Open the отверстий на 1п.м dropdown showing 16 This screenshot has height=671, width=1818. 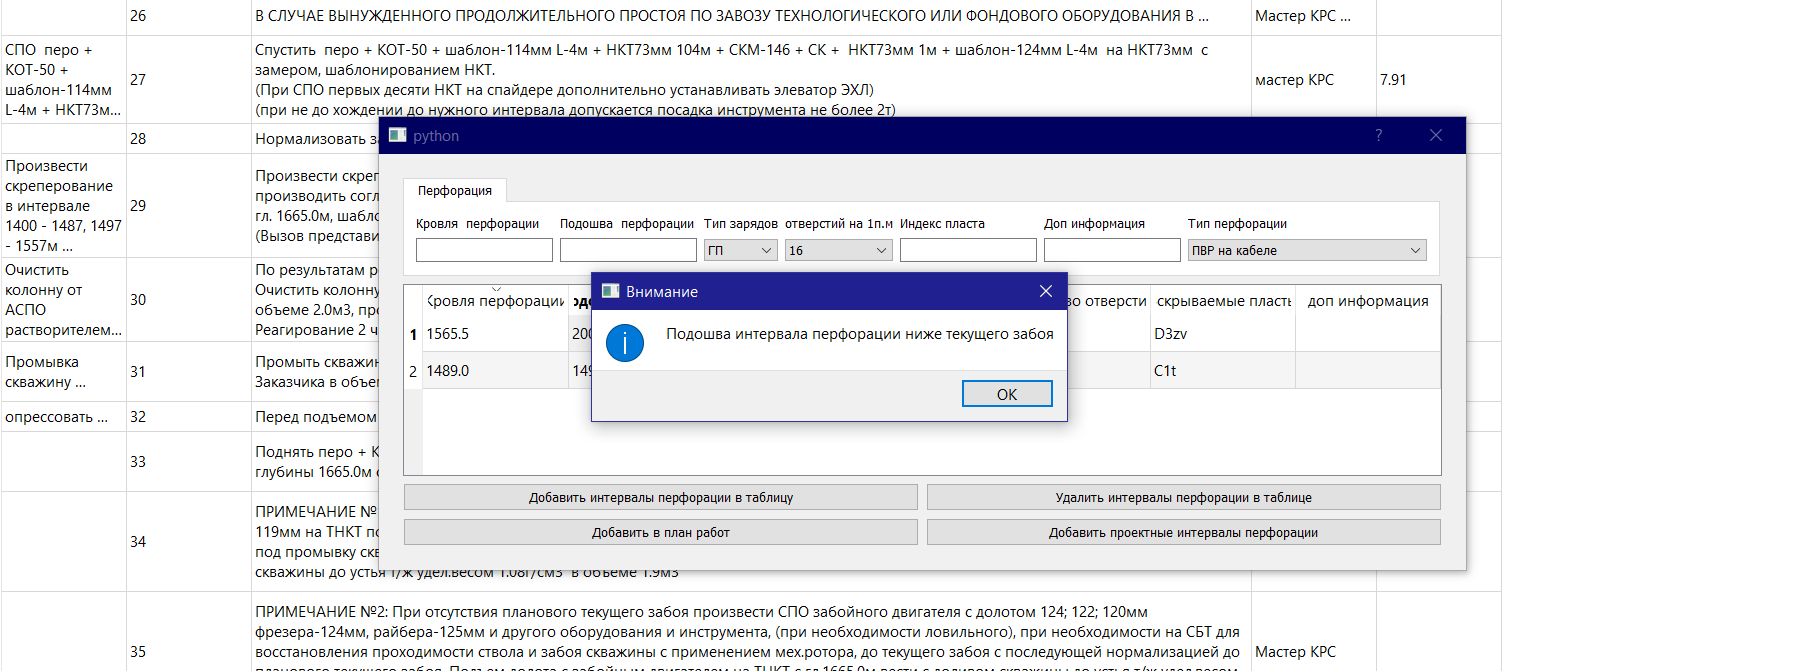click(x=838, y=250)
